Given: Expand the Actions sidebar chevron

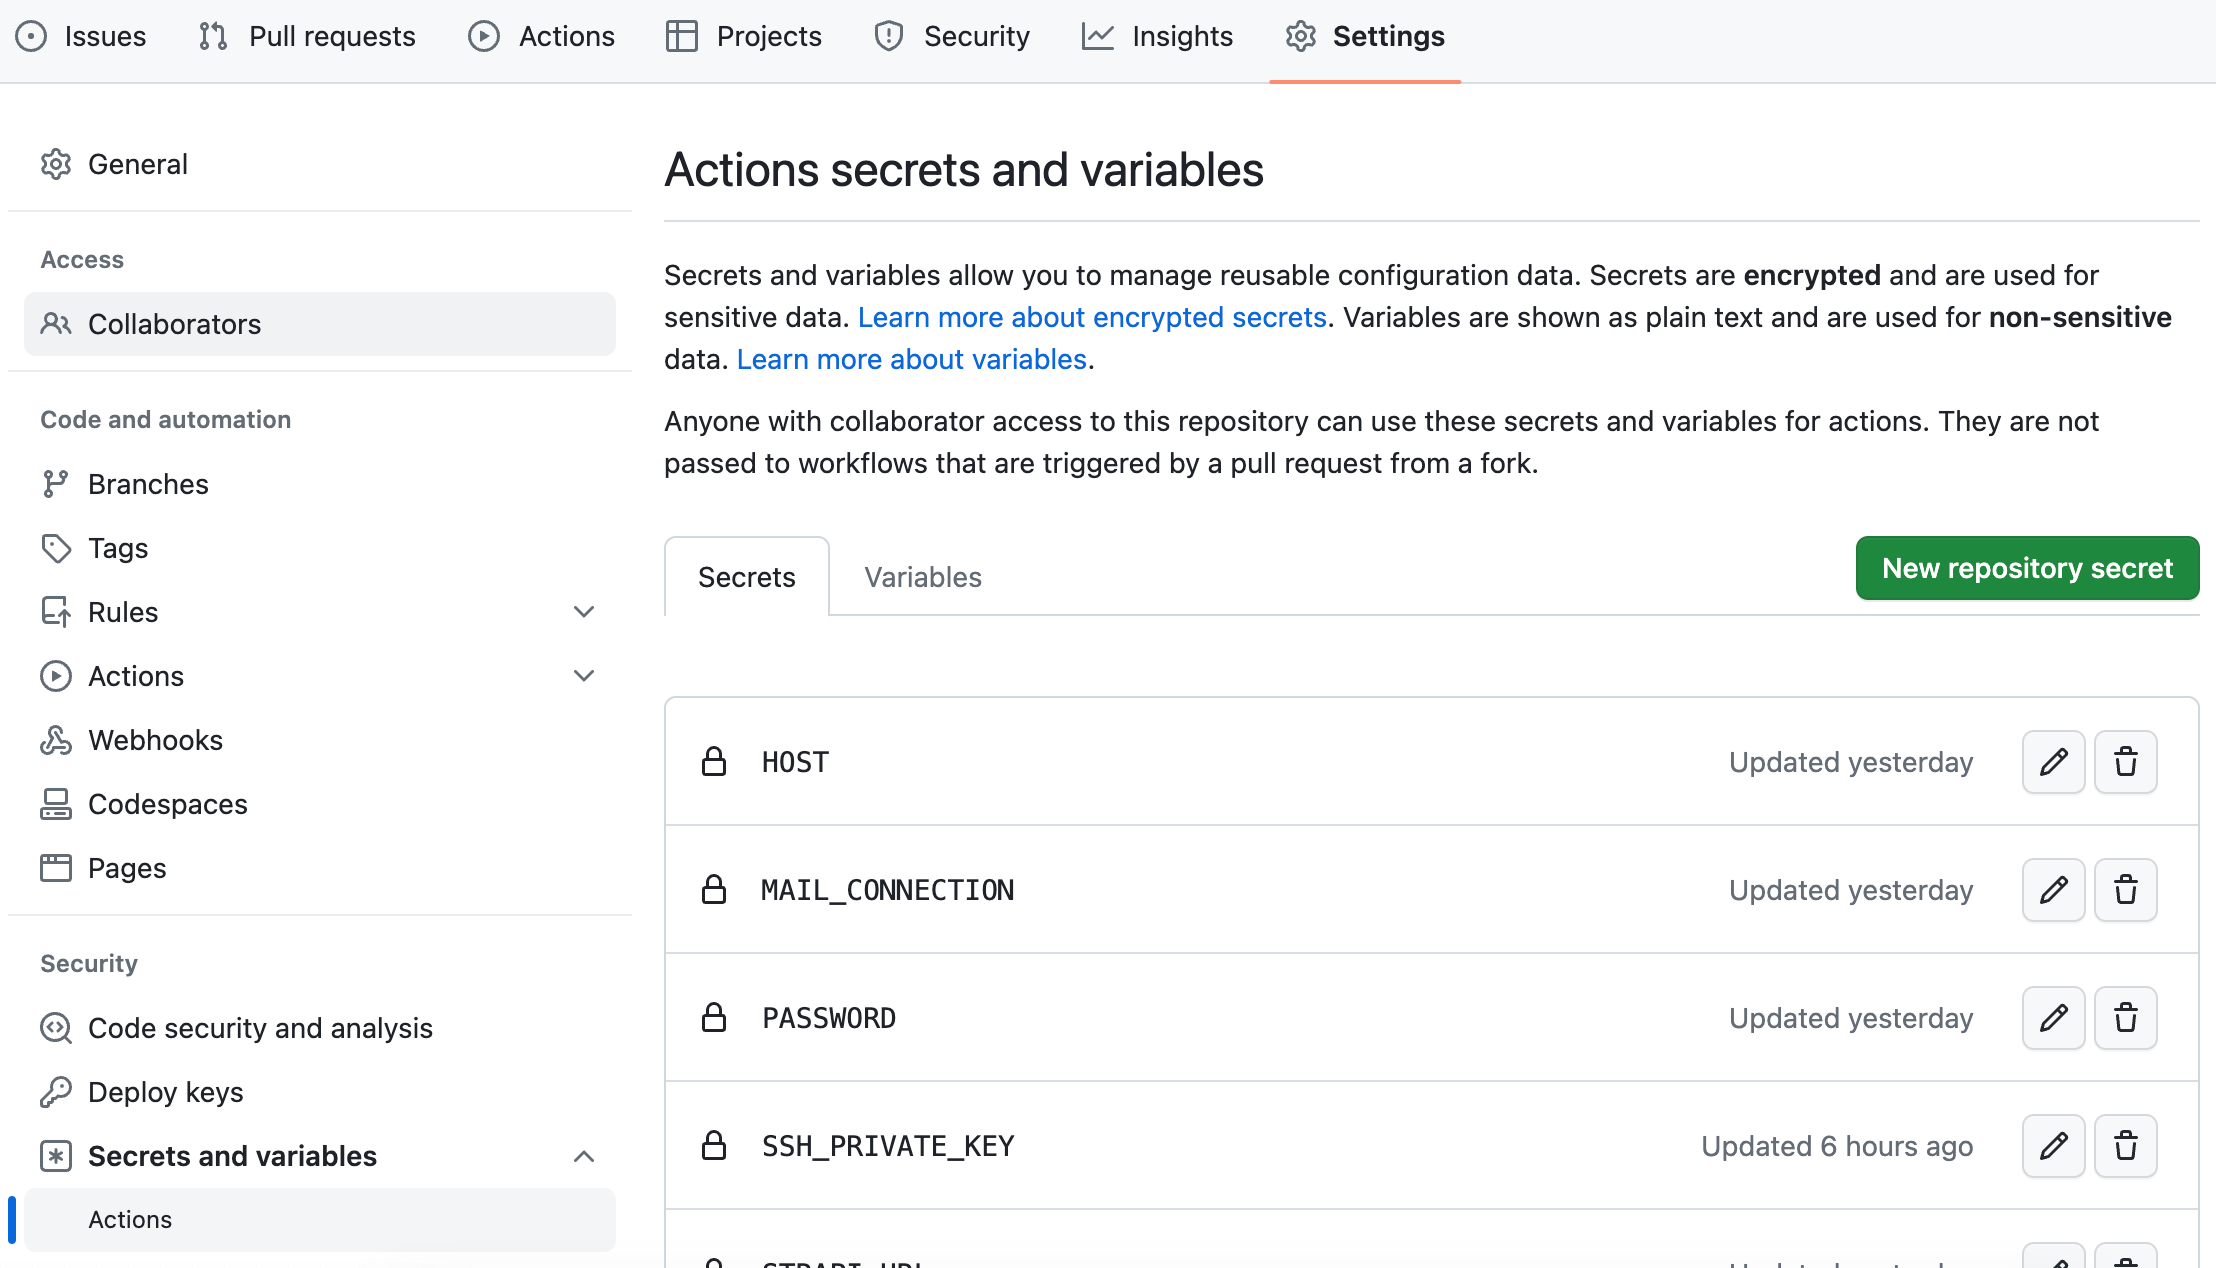Looking at the screenshot, I should [x=584, y=675].
